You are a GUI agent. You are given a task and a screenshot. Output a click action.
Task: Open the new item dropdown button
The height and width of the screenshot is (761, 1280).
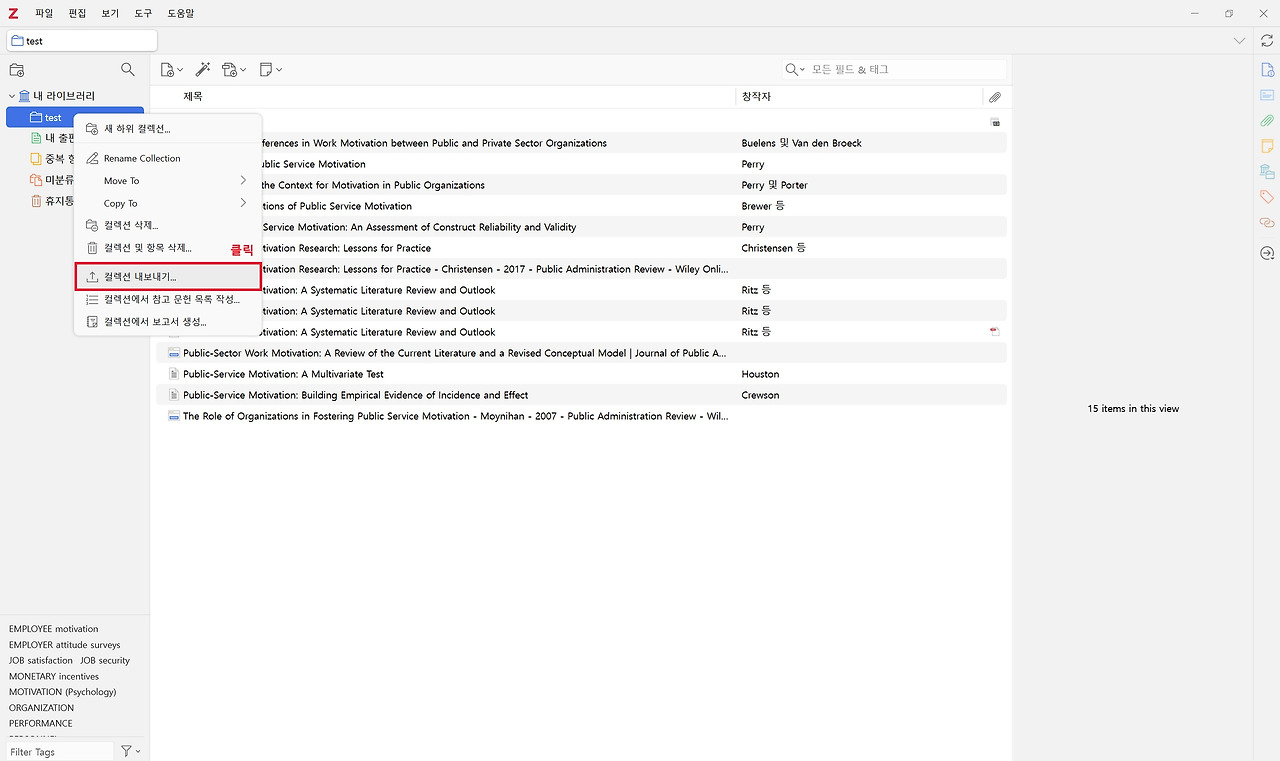(172, 69)
